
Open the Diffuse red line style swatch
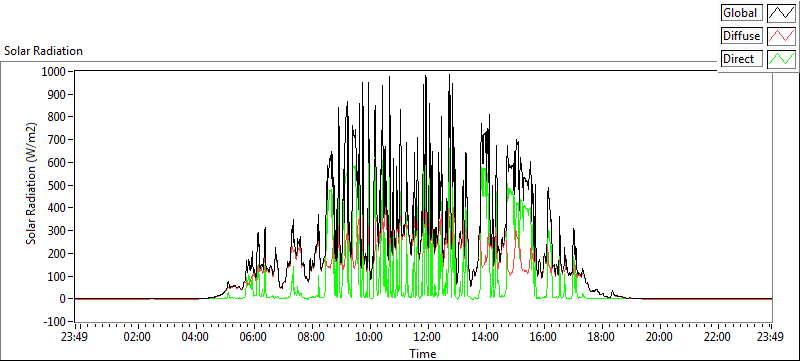pyautogui.click(x=782, y=36)
